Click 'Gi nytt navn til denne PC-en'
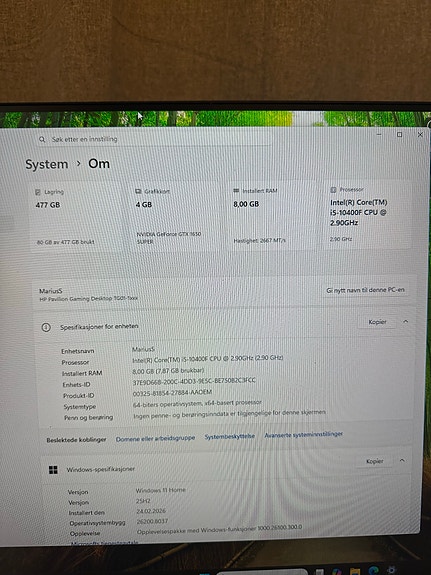This screenshot has height=575, width=431. coord(365,290)
